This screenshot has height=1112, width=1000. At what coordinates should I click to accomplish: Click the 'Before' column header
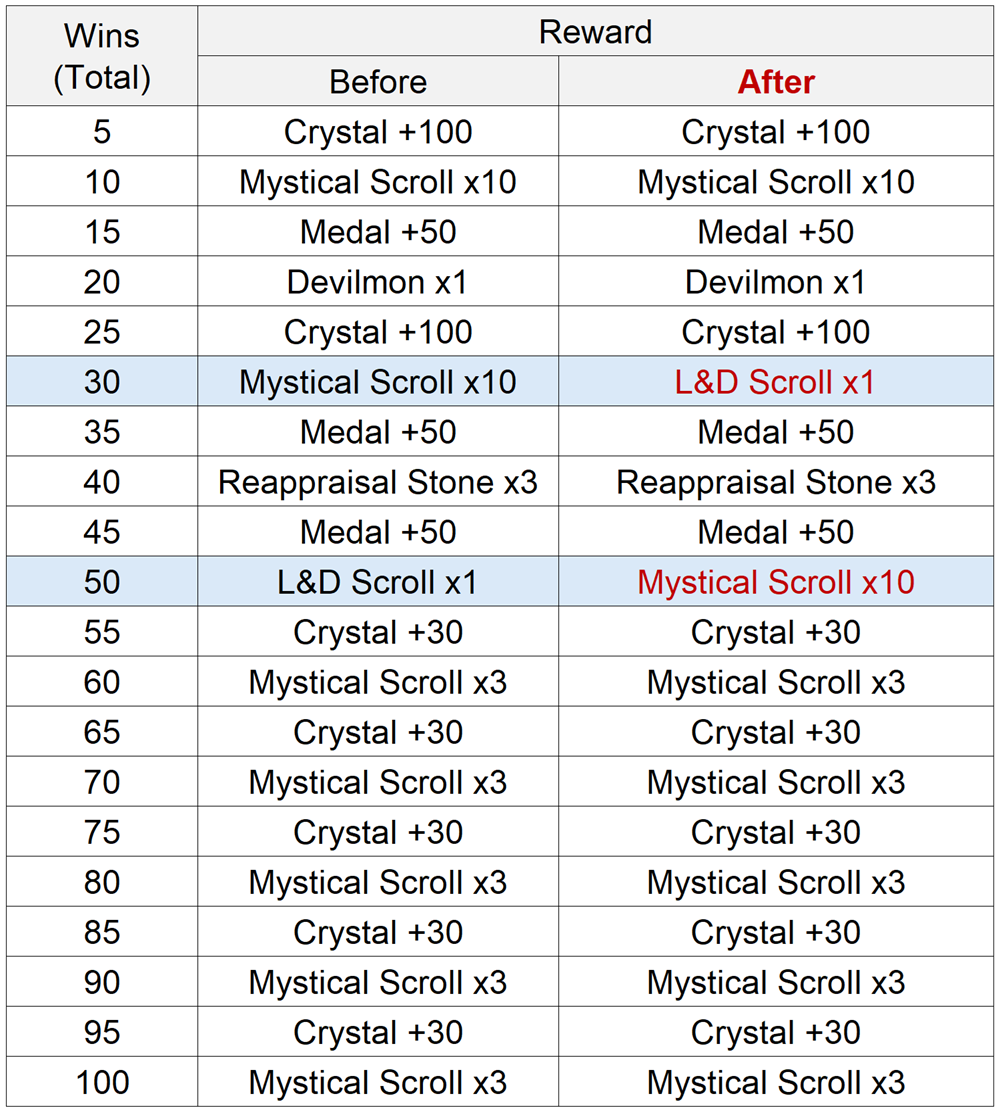click(x=378, y=82)
